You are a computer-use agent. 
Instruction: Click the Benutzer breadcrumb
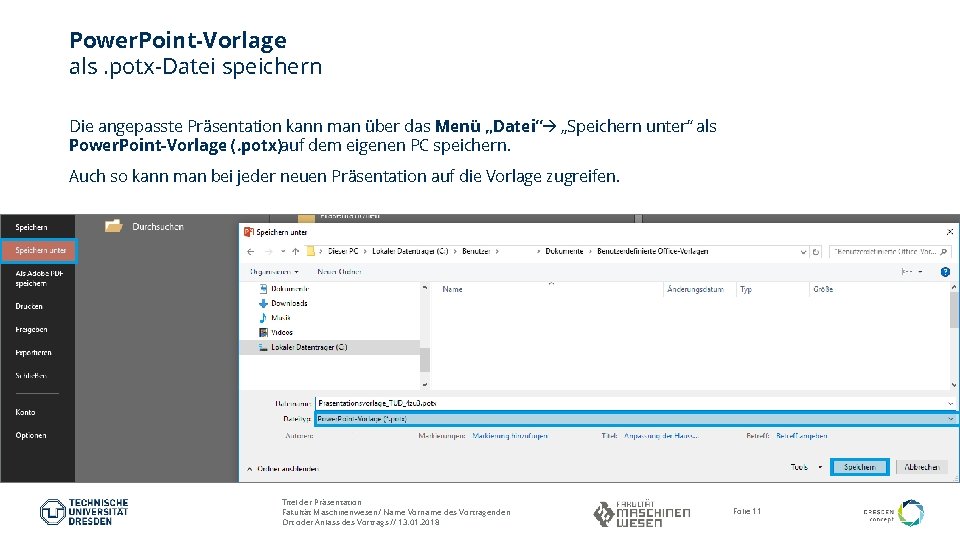click(x=476, y=251)
